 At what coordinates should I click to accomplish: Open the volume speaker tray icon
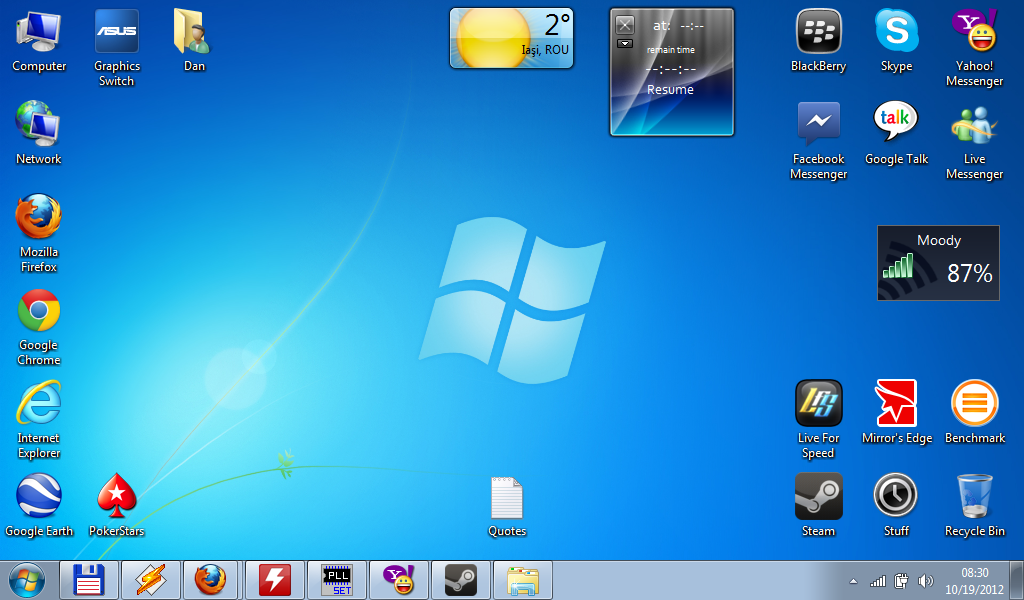coord(925,580)
